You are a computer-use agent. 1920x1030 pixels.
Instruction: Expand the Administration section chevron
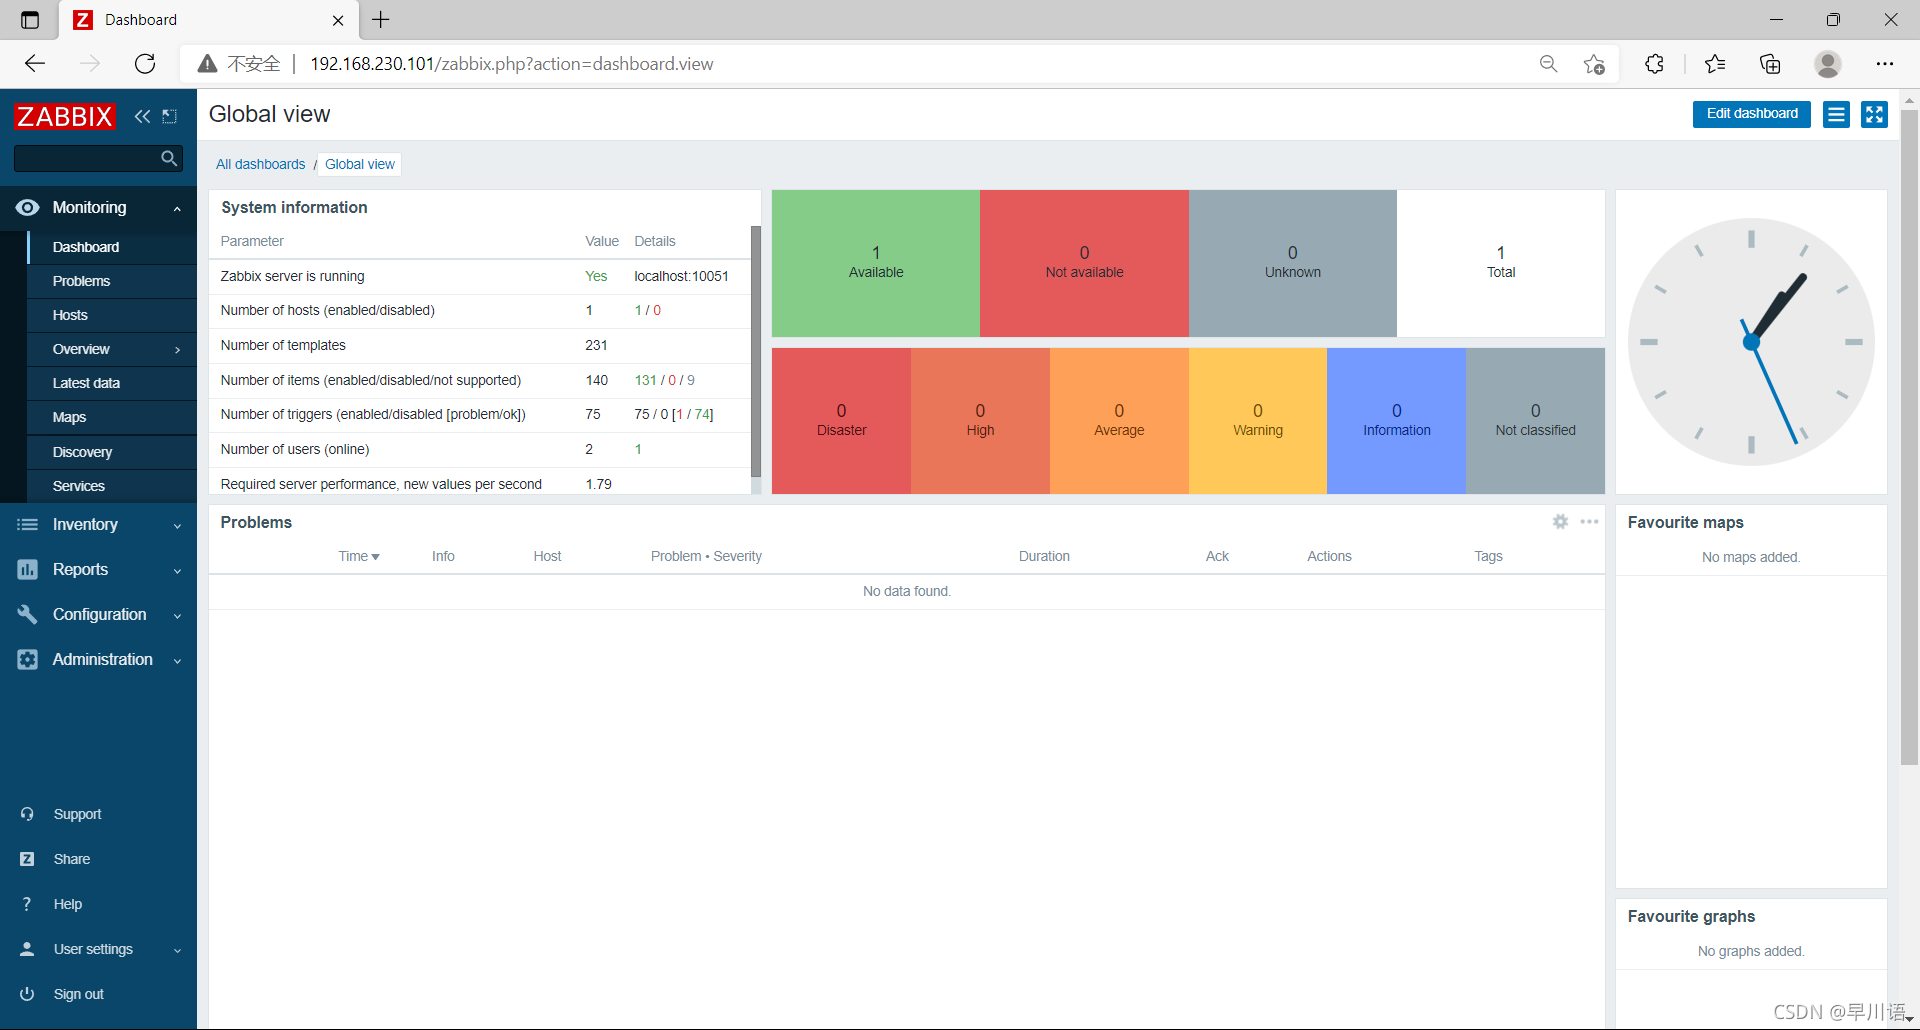177,660
